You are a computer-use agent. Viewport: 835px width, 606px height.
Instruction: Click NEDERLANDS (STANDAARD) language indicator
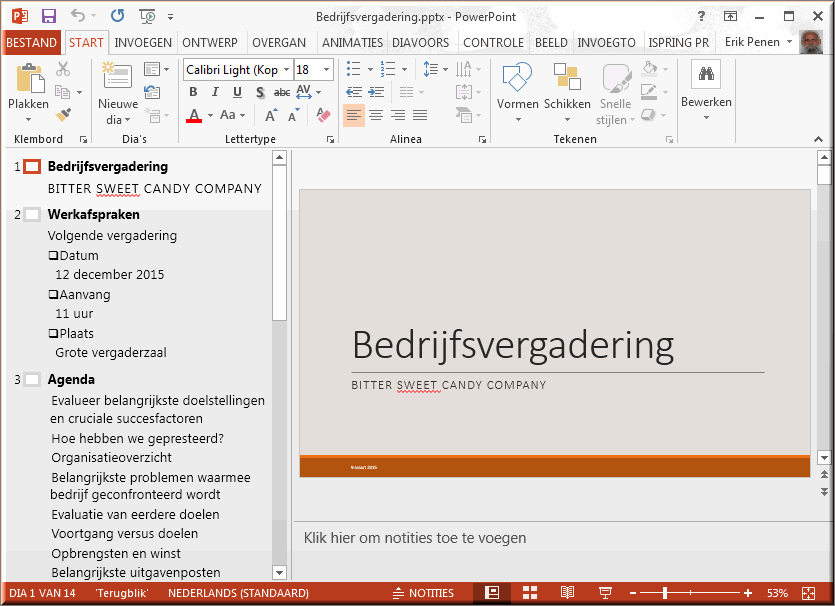tap(238, 593)
